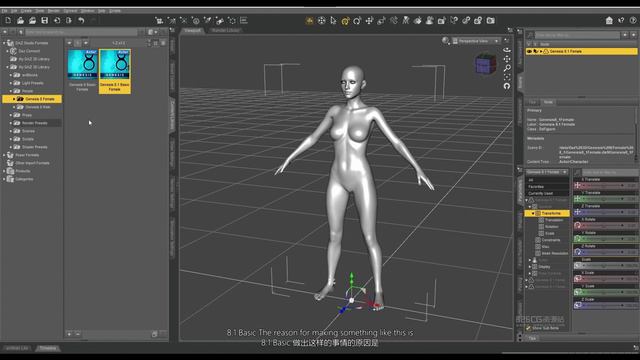Click the Z Scale parameter icon

click(x=578, y=305)
